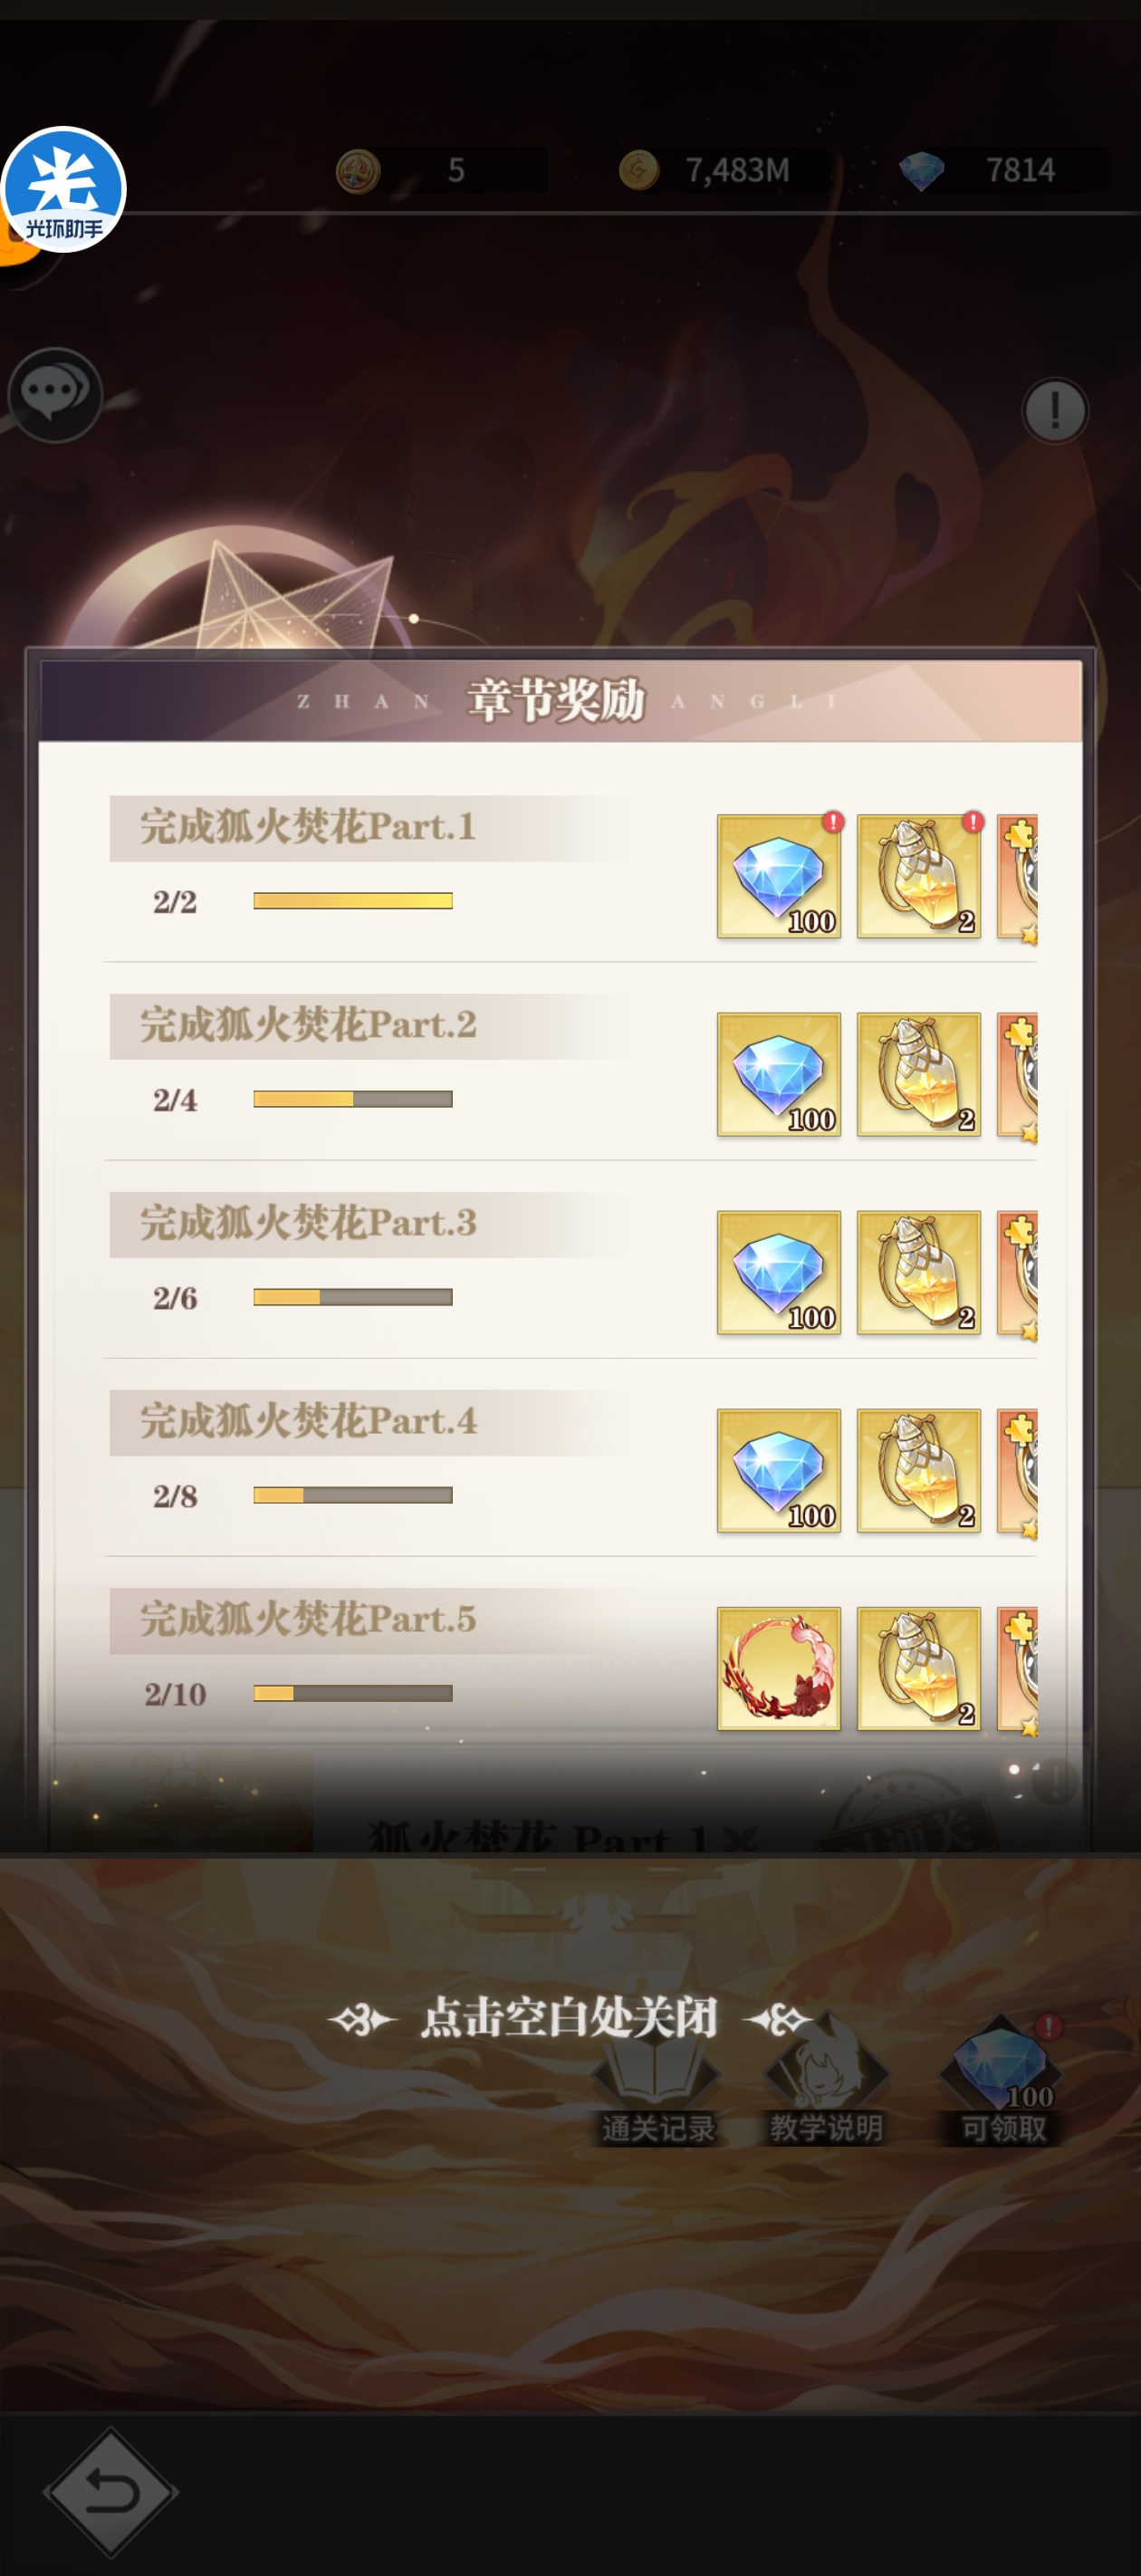Claim the Part.1 diamond 100 reward

(778, 876)
